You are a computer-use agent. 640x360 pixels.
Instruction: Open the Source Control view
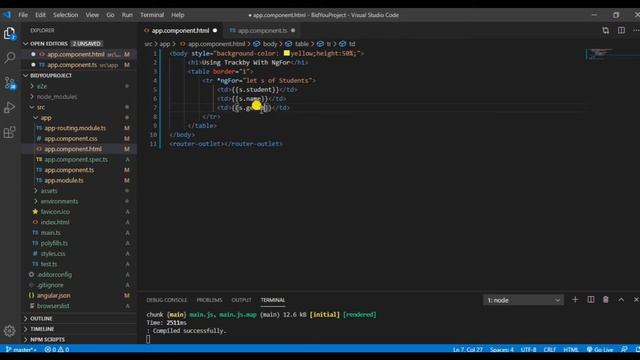9,82
